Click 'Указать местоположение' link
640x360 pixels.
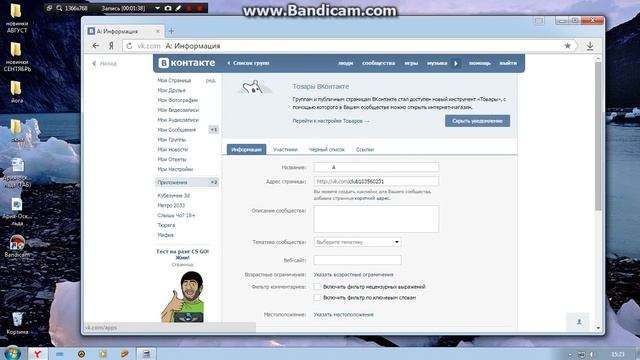point(344,315)
